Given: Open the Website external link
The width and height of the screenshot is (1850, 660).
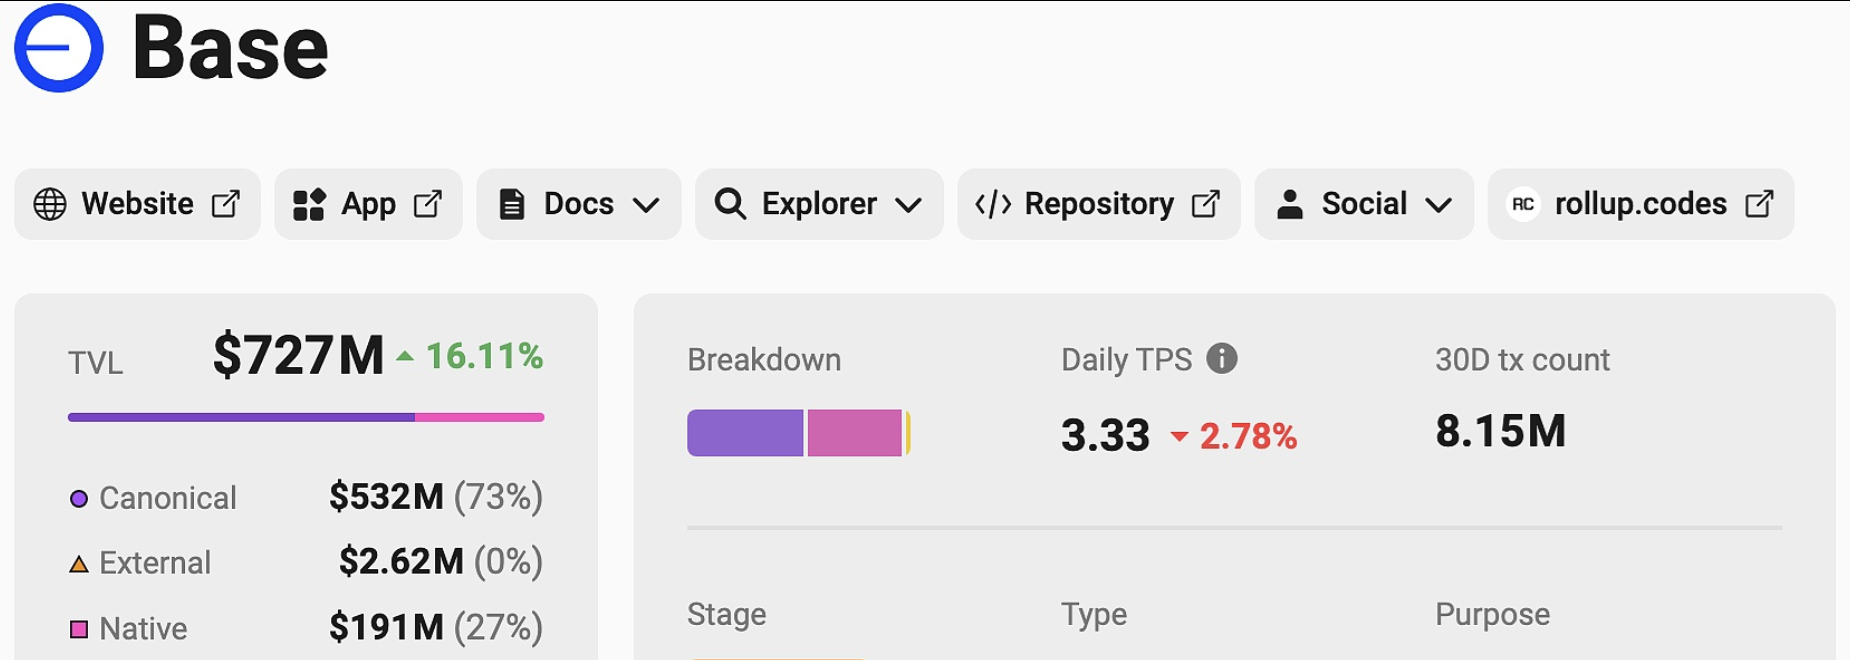Looking at the screenshot, I should (138, 204).
